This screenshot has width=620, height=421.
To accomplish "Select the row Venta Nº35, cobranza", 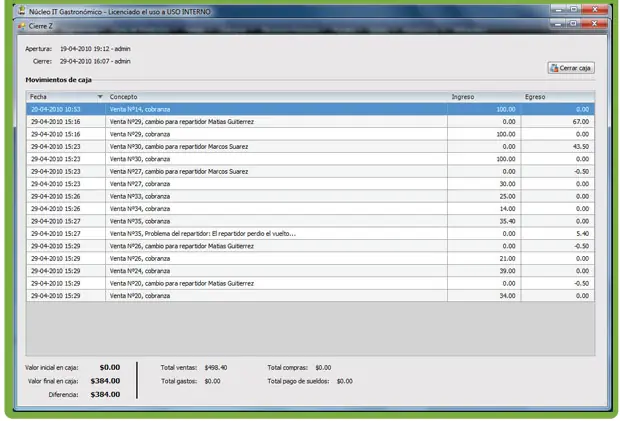I will pyautogui.click(x=310, y=221).
